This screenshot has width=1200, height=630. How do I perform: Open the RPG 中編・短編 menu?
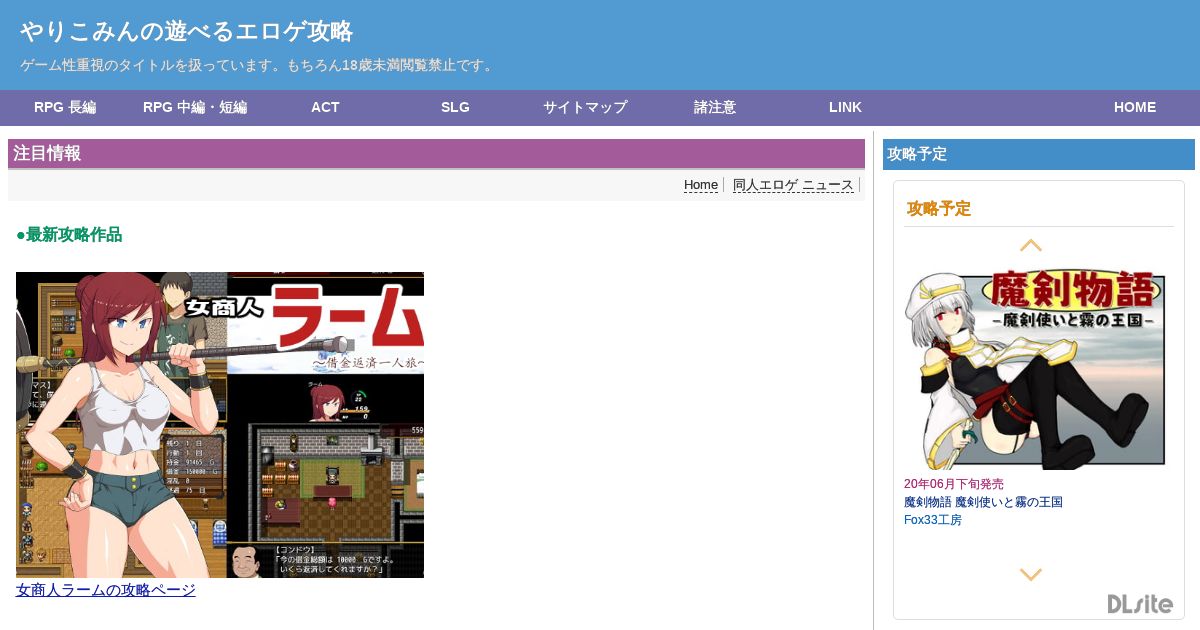click(x=195, y=107)
